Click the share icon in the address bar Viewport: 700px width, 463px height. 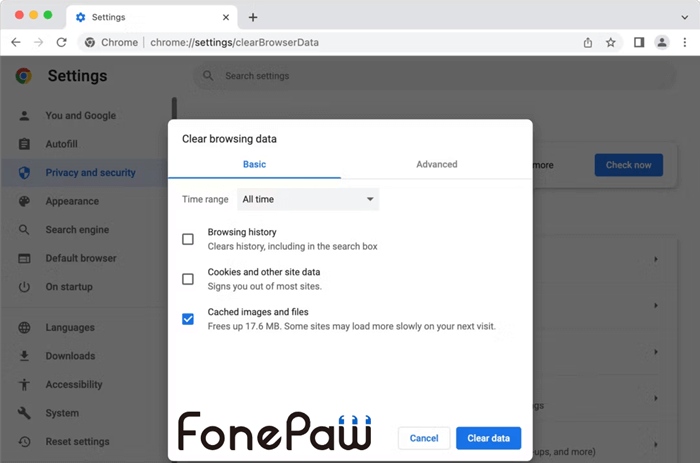(x=588, y=42)
